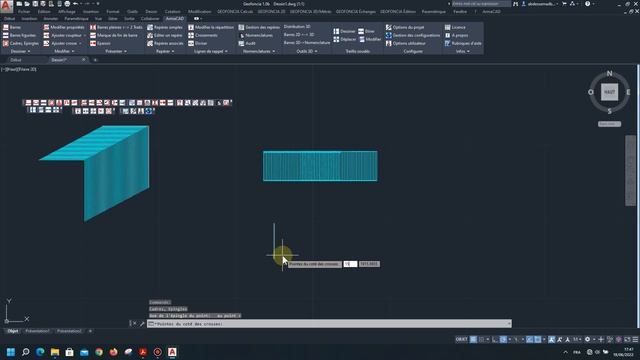Image resolution: width=640 pixels, height=360 pixels.
Task: Open Options du projet
Action: (x=404, y=27)
